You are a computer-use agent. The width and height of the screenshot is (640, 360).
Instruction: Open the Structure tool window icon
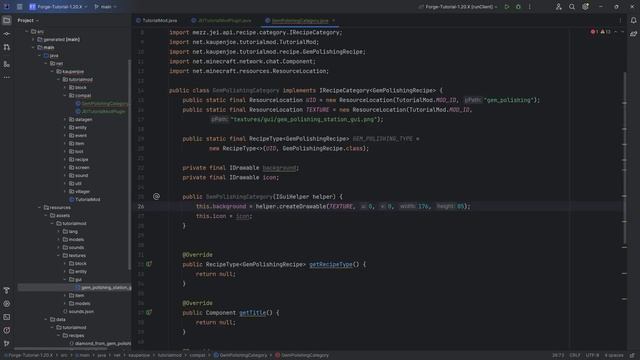[7, 64]
